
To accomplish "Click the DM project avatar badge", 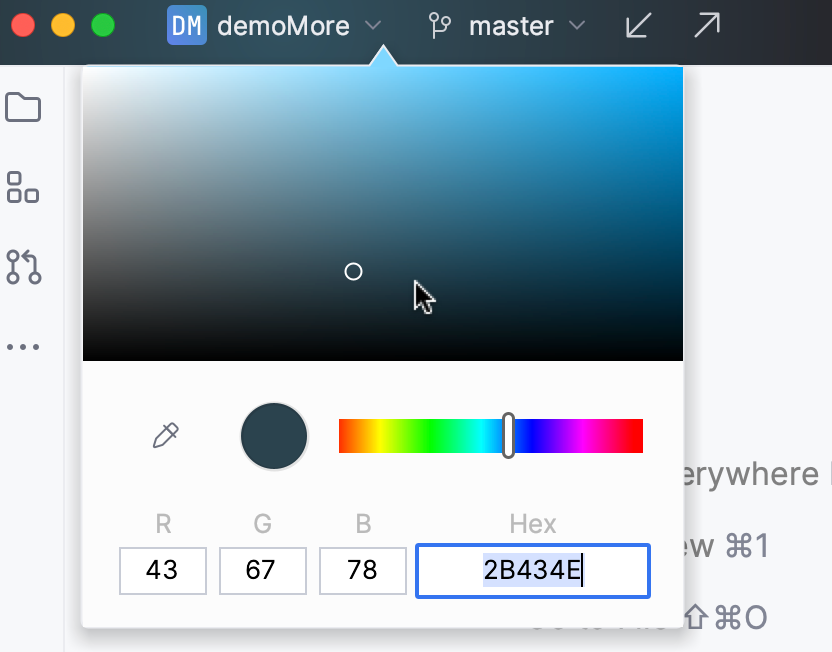I will coord(186,26).
